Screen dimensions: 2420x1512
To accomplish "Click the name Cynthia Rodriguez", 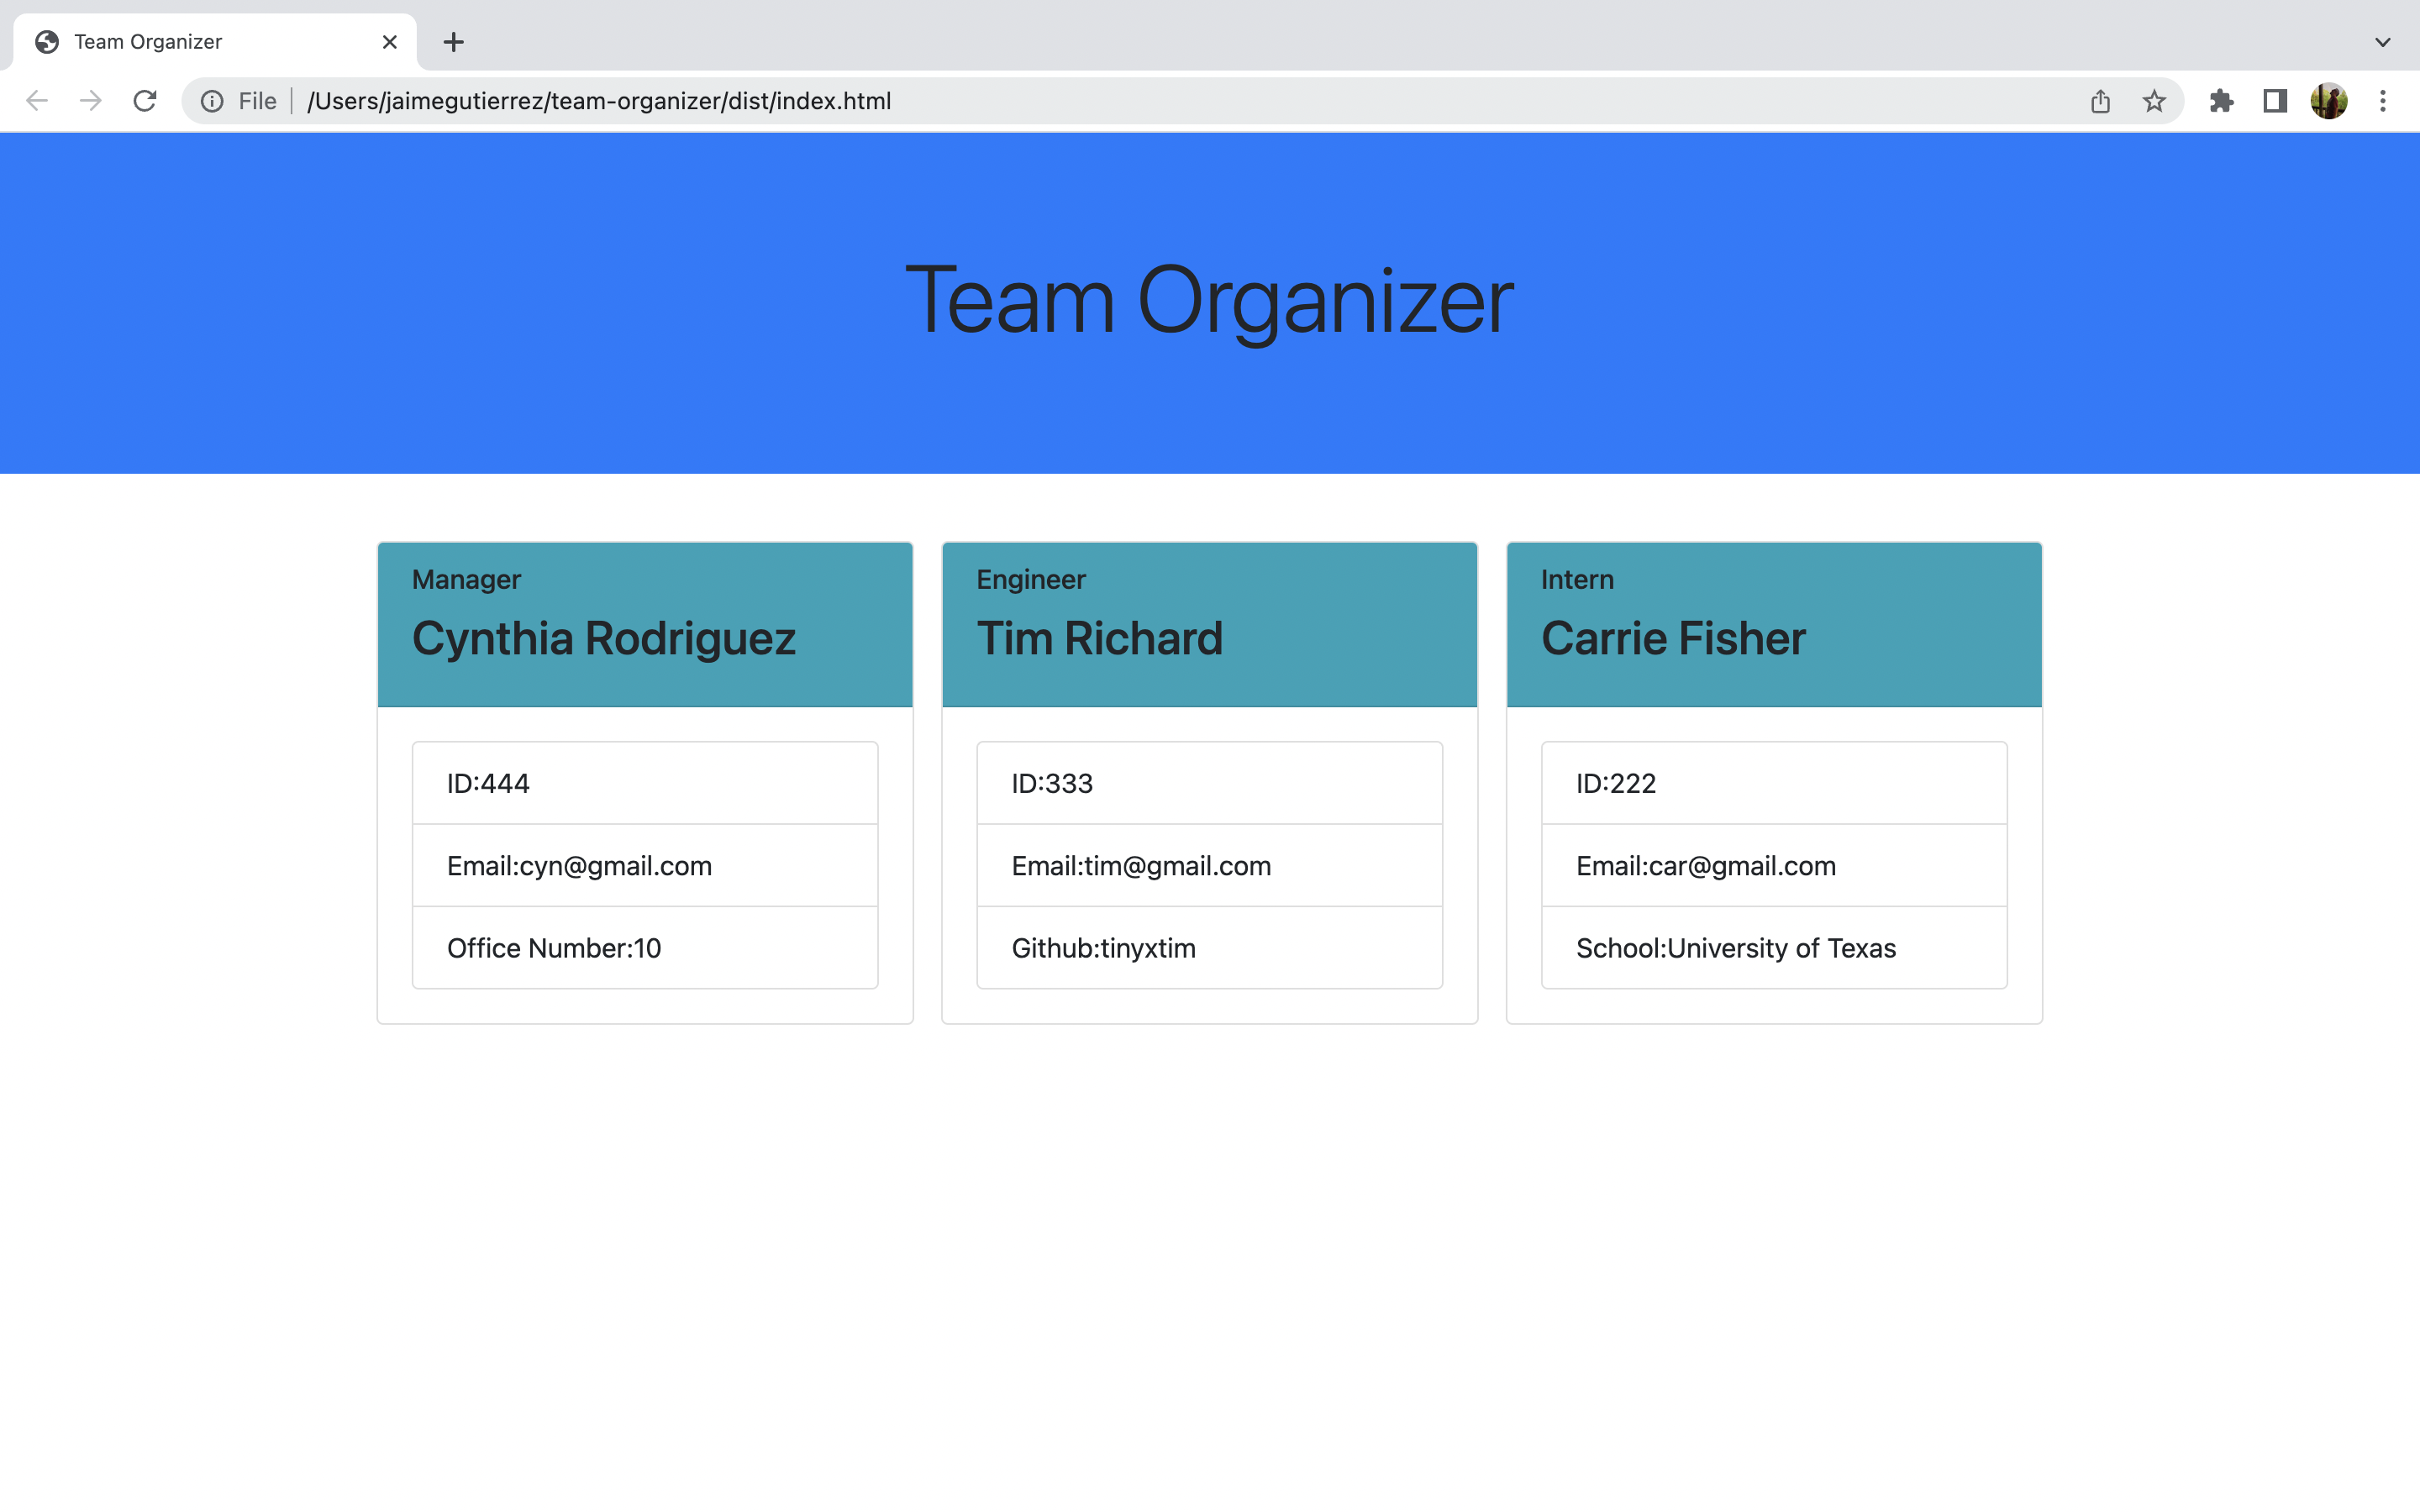I will click(x=604, y=638).
